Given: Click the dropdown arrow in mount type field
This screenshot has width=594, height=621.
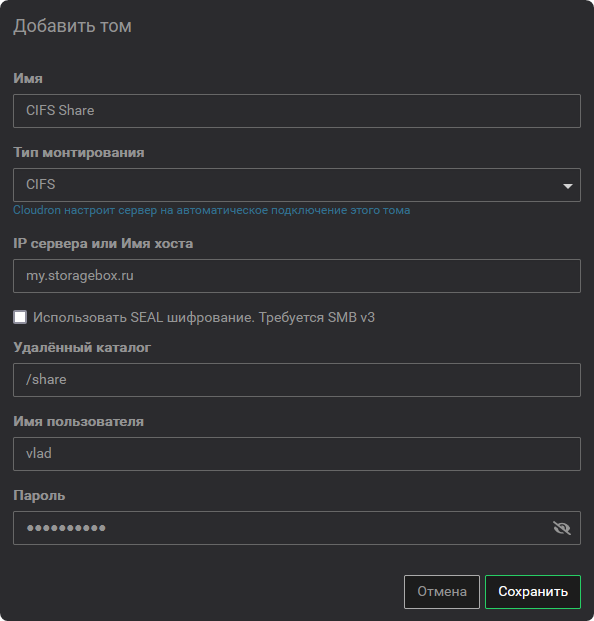Looking at the screenshot, I should tap(568, 186).
